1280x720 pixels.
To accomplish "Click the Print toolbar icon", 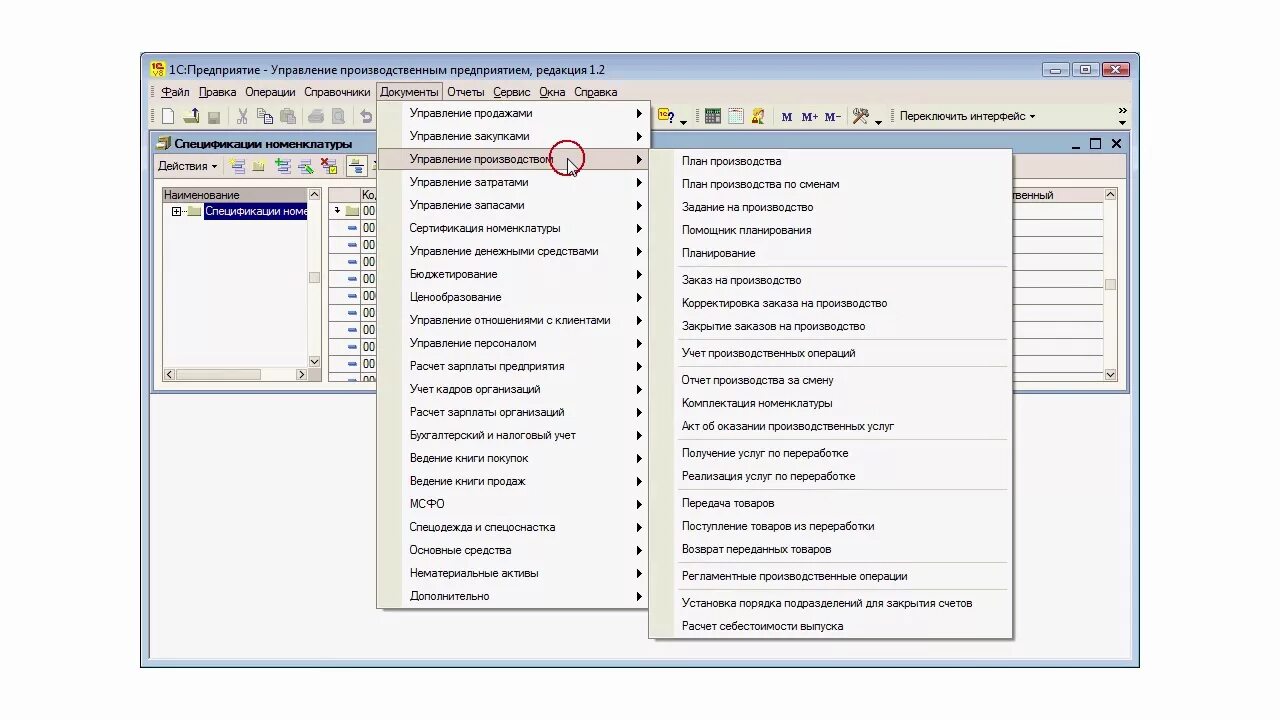I will 316,117.
